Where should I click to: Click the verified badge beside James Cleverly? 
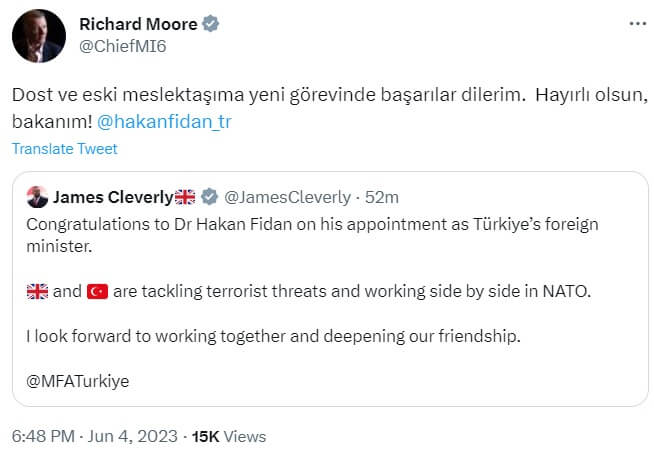pos(209,196)
